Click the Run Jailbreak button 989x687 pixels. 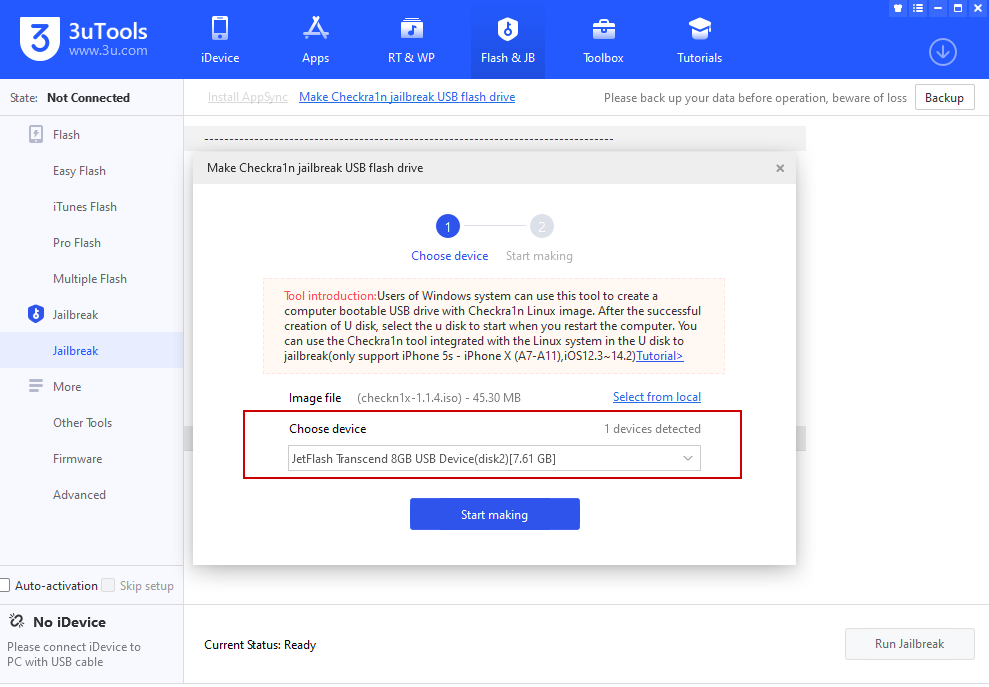[910, 643]
